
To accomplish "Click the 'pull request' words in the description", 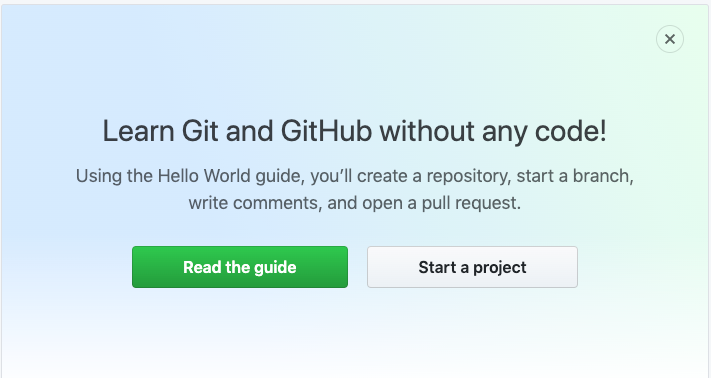I will click(x=471, y=203).
